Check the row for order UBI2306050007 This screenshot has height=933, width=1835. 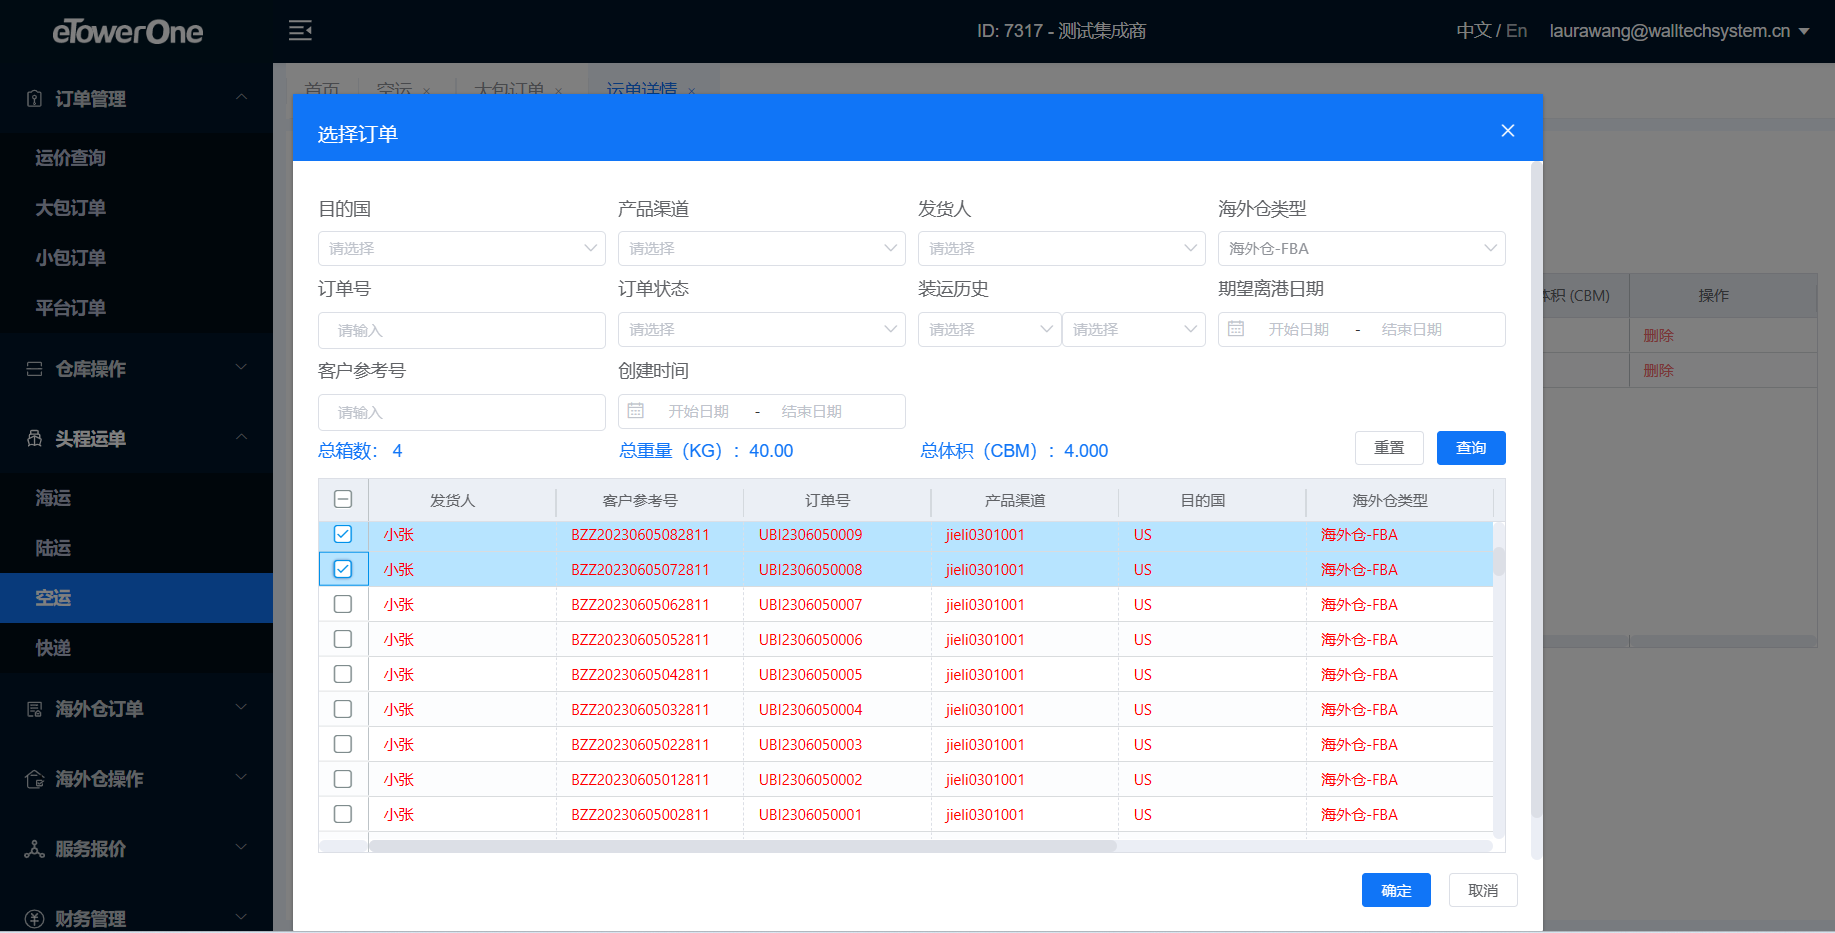click(343, 604)
